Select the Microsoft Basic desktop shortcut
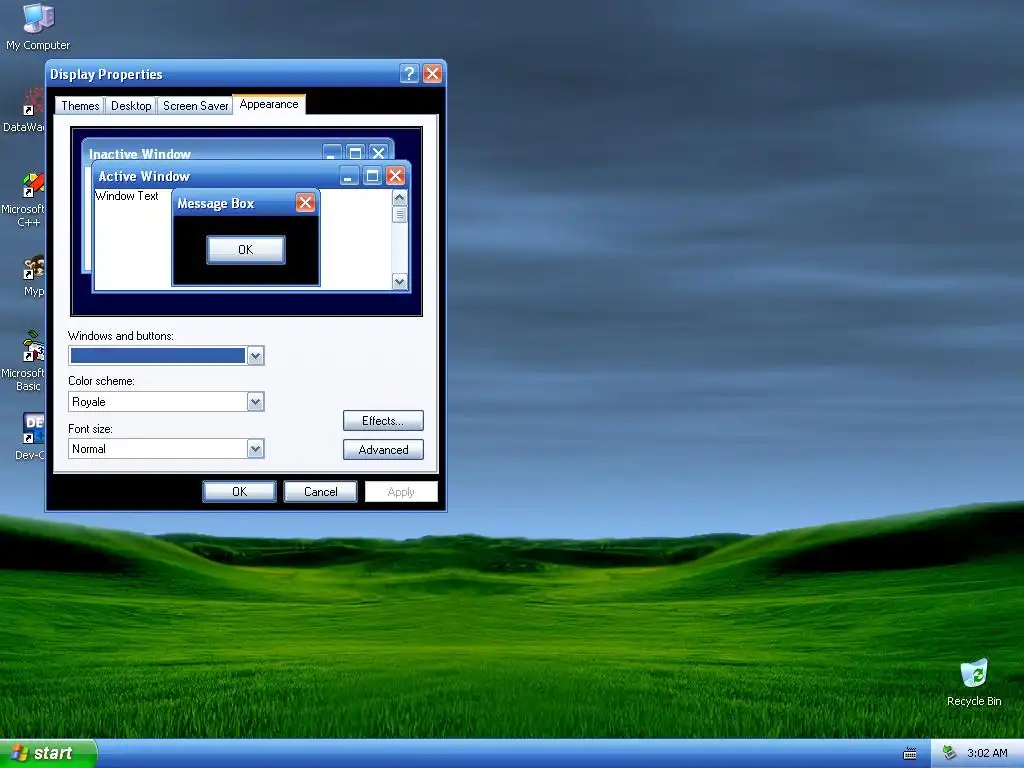The width and height of the screenshot is (1024, 768). click(25, 361)
